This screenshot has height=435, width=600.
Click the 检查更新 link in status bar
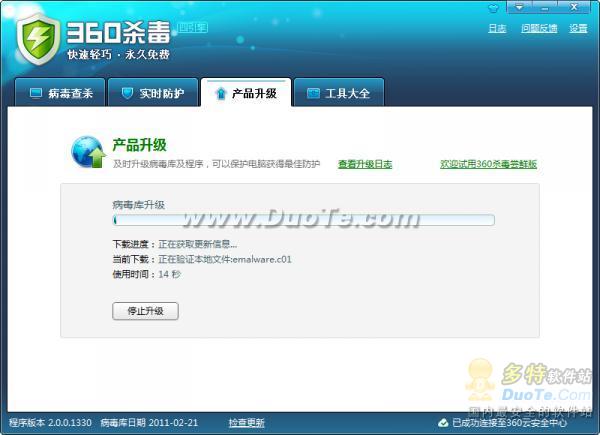click(x=246, y=423)
